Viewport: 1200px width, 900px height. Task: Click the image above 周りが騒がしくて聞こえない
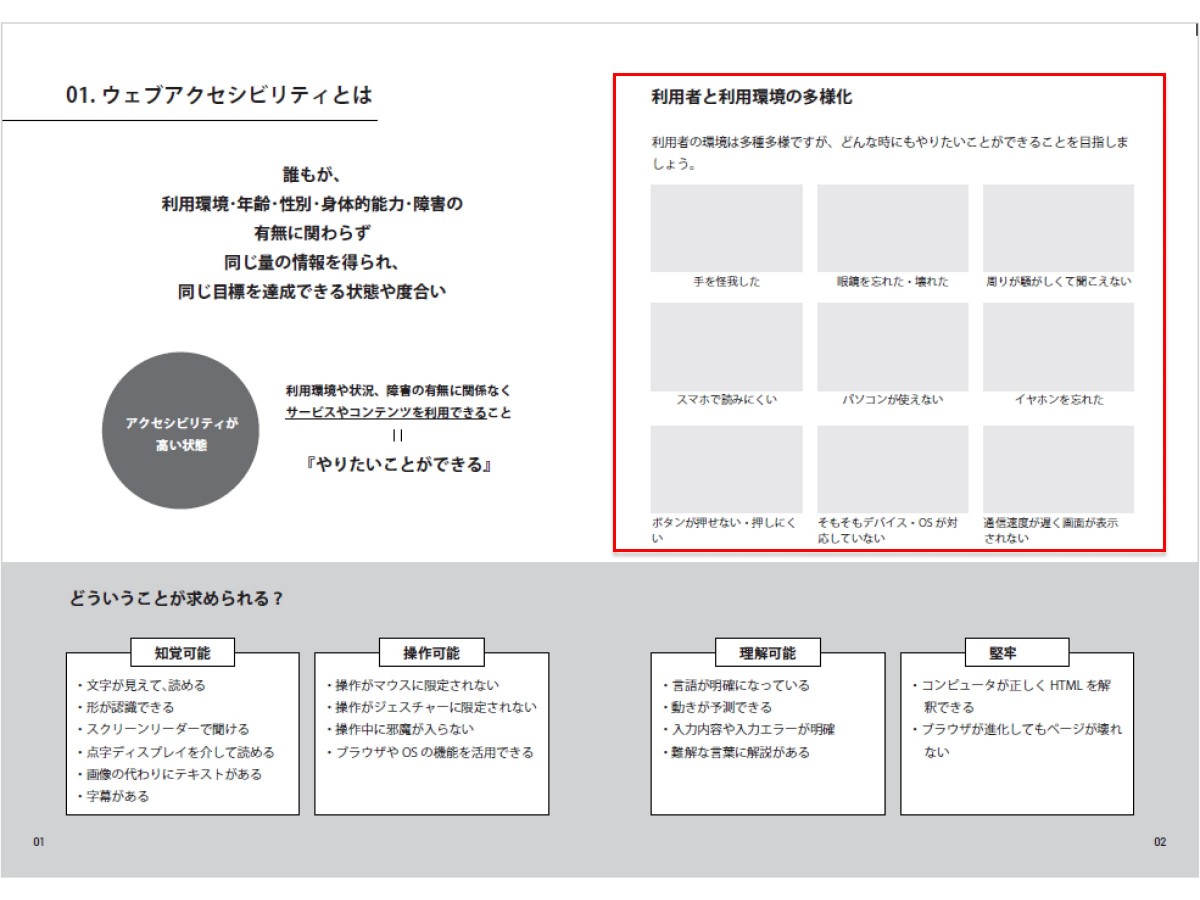(1058, 228)
